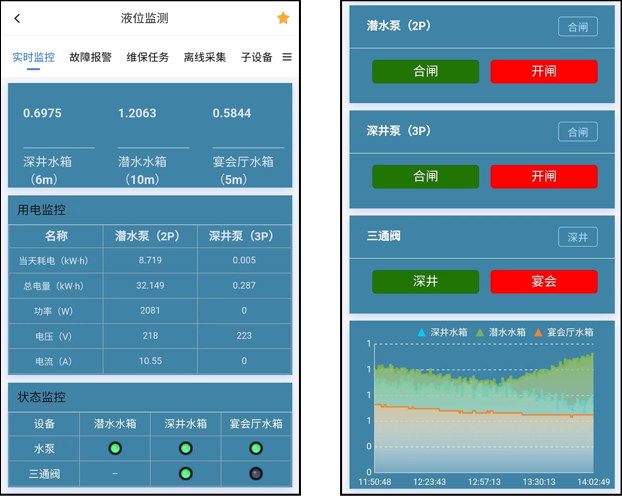622x496 pixels.
Task: Click 水泵 status light under 深井水箱
Action: (184, 449)
